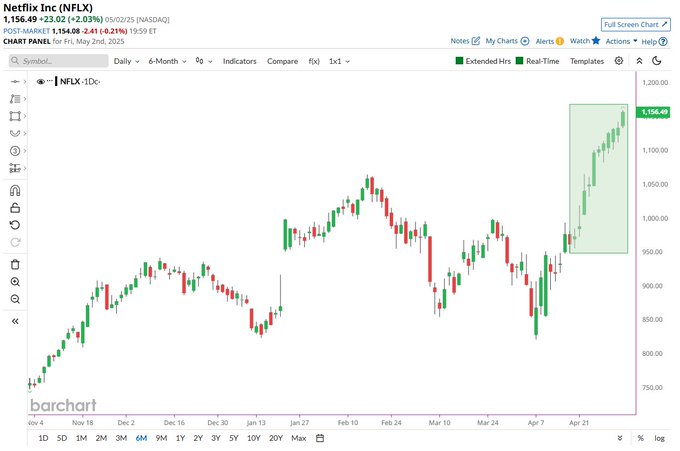The width and height of the screenshot is (680, 451).
Task: Collapse the toolbar with double up arrows
Action: [639, 61]
